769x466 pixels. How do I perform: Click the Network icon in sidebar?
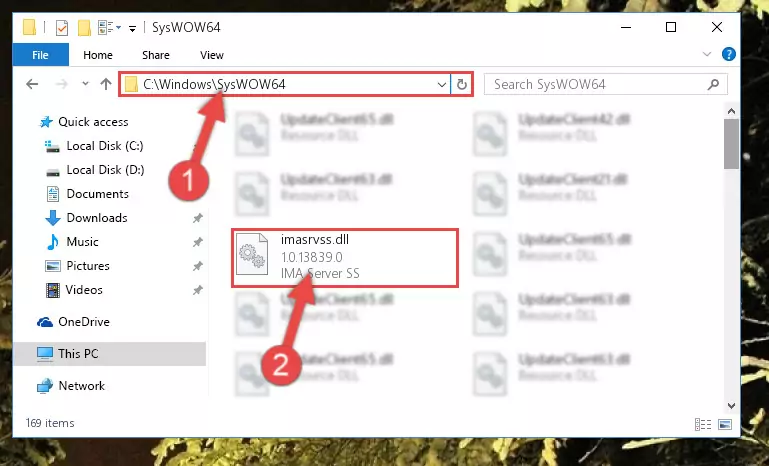(x=45, y=386)
